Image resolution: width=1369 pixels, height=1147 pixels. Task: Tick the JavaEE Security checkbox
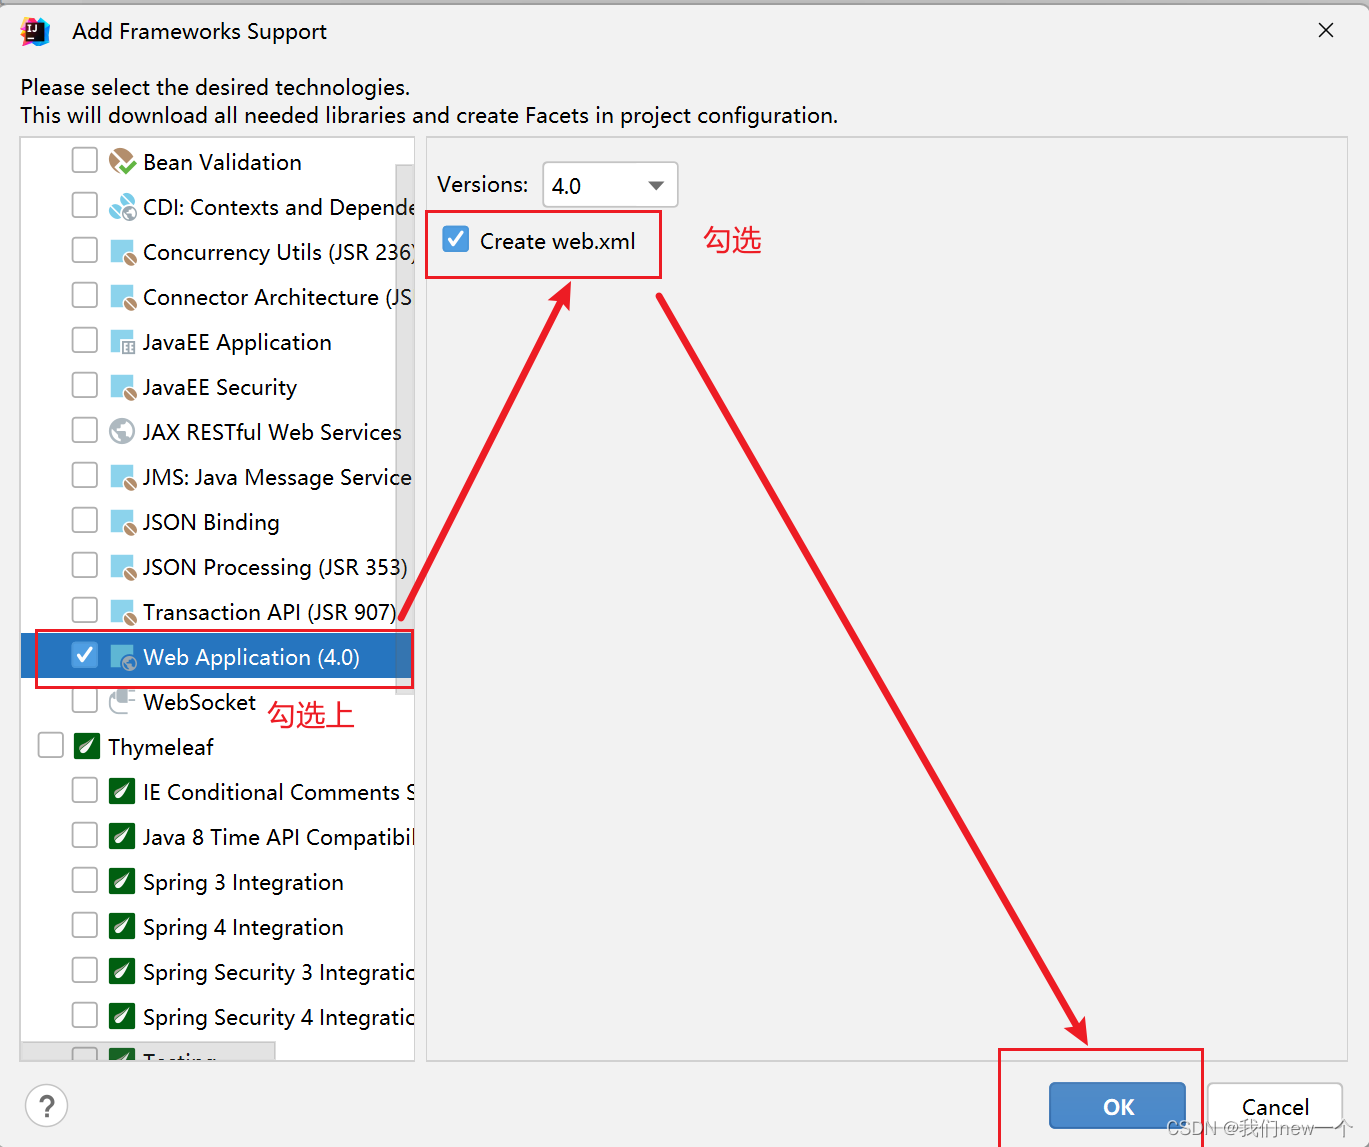pyautogui.click(x=85, y=385)
